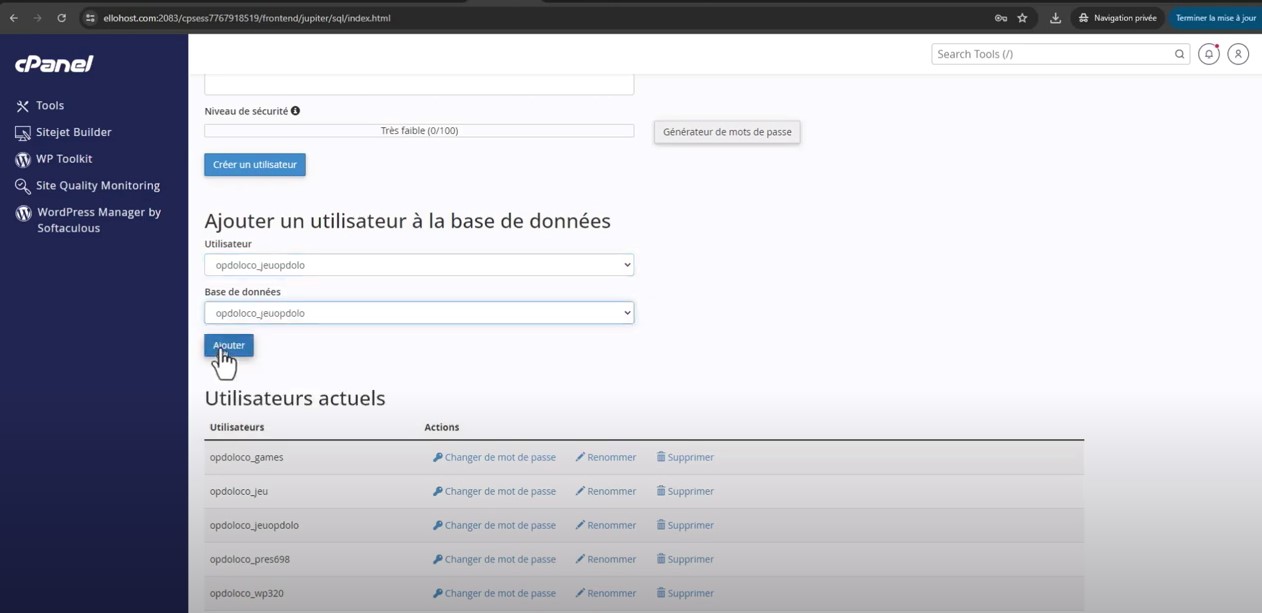Focus the Search Tools input field
This screenshot has width=1262, height=613.
pos(1050,54)
